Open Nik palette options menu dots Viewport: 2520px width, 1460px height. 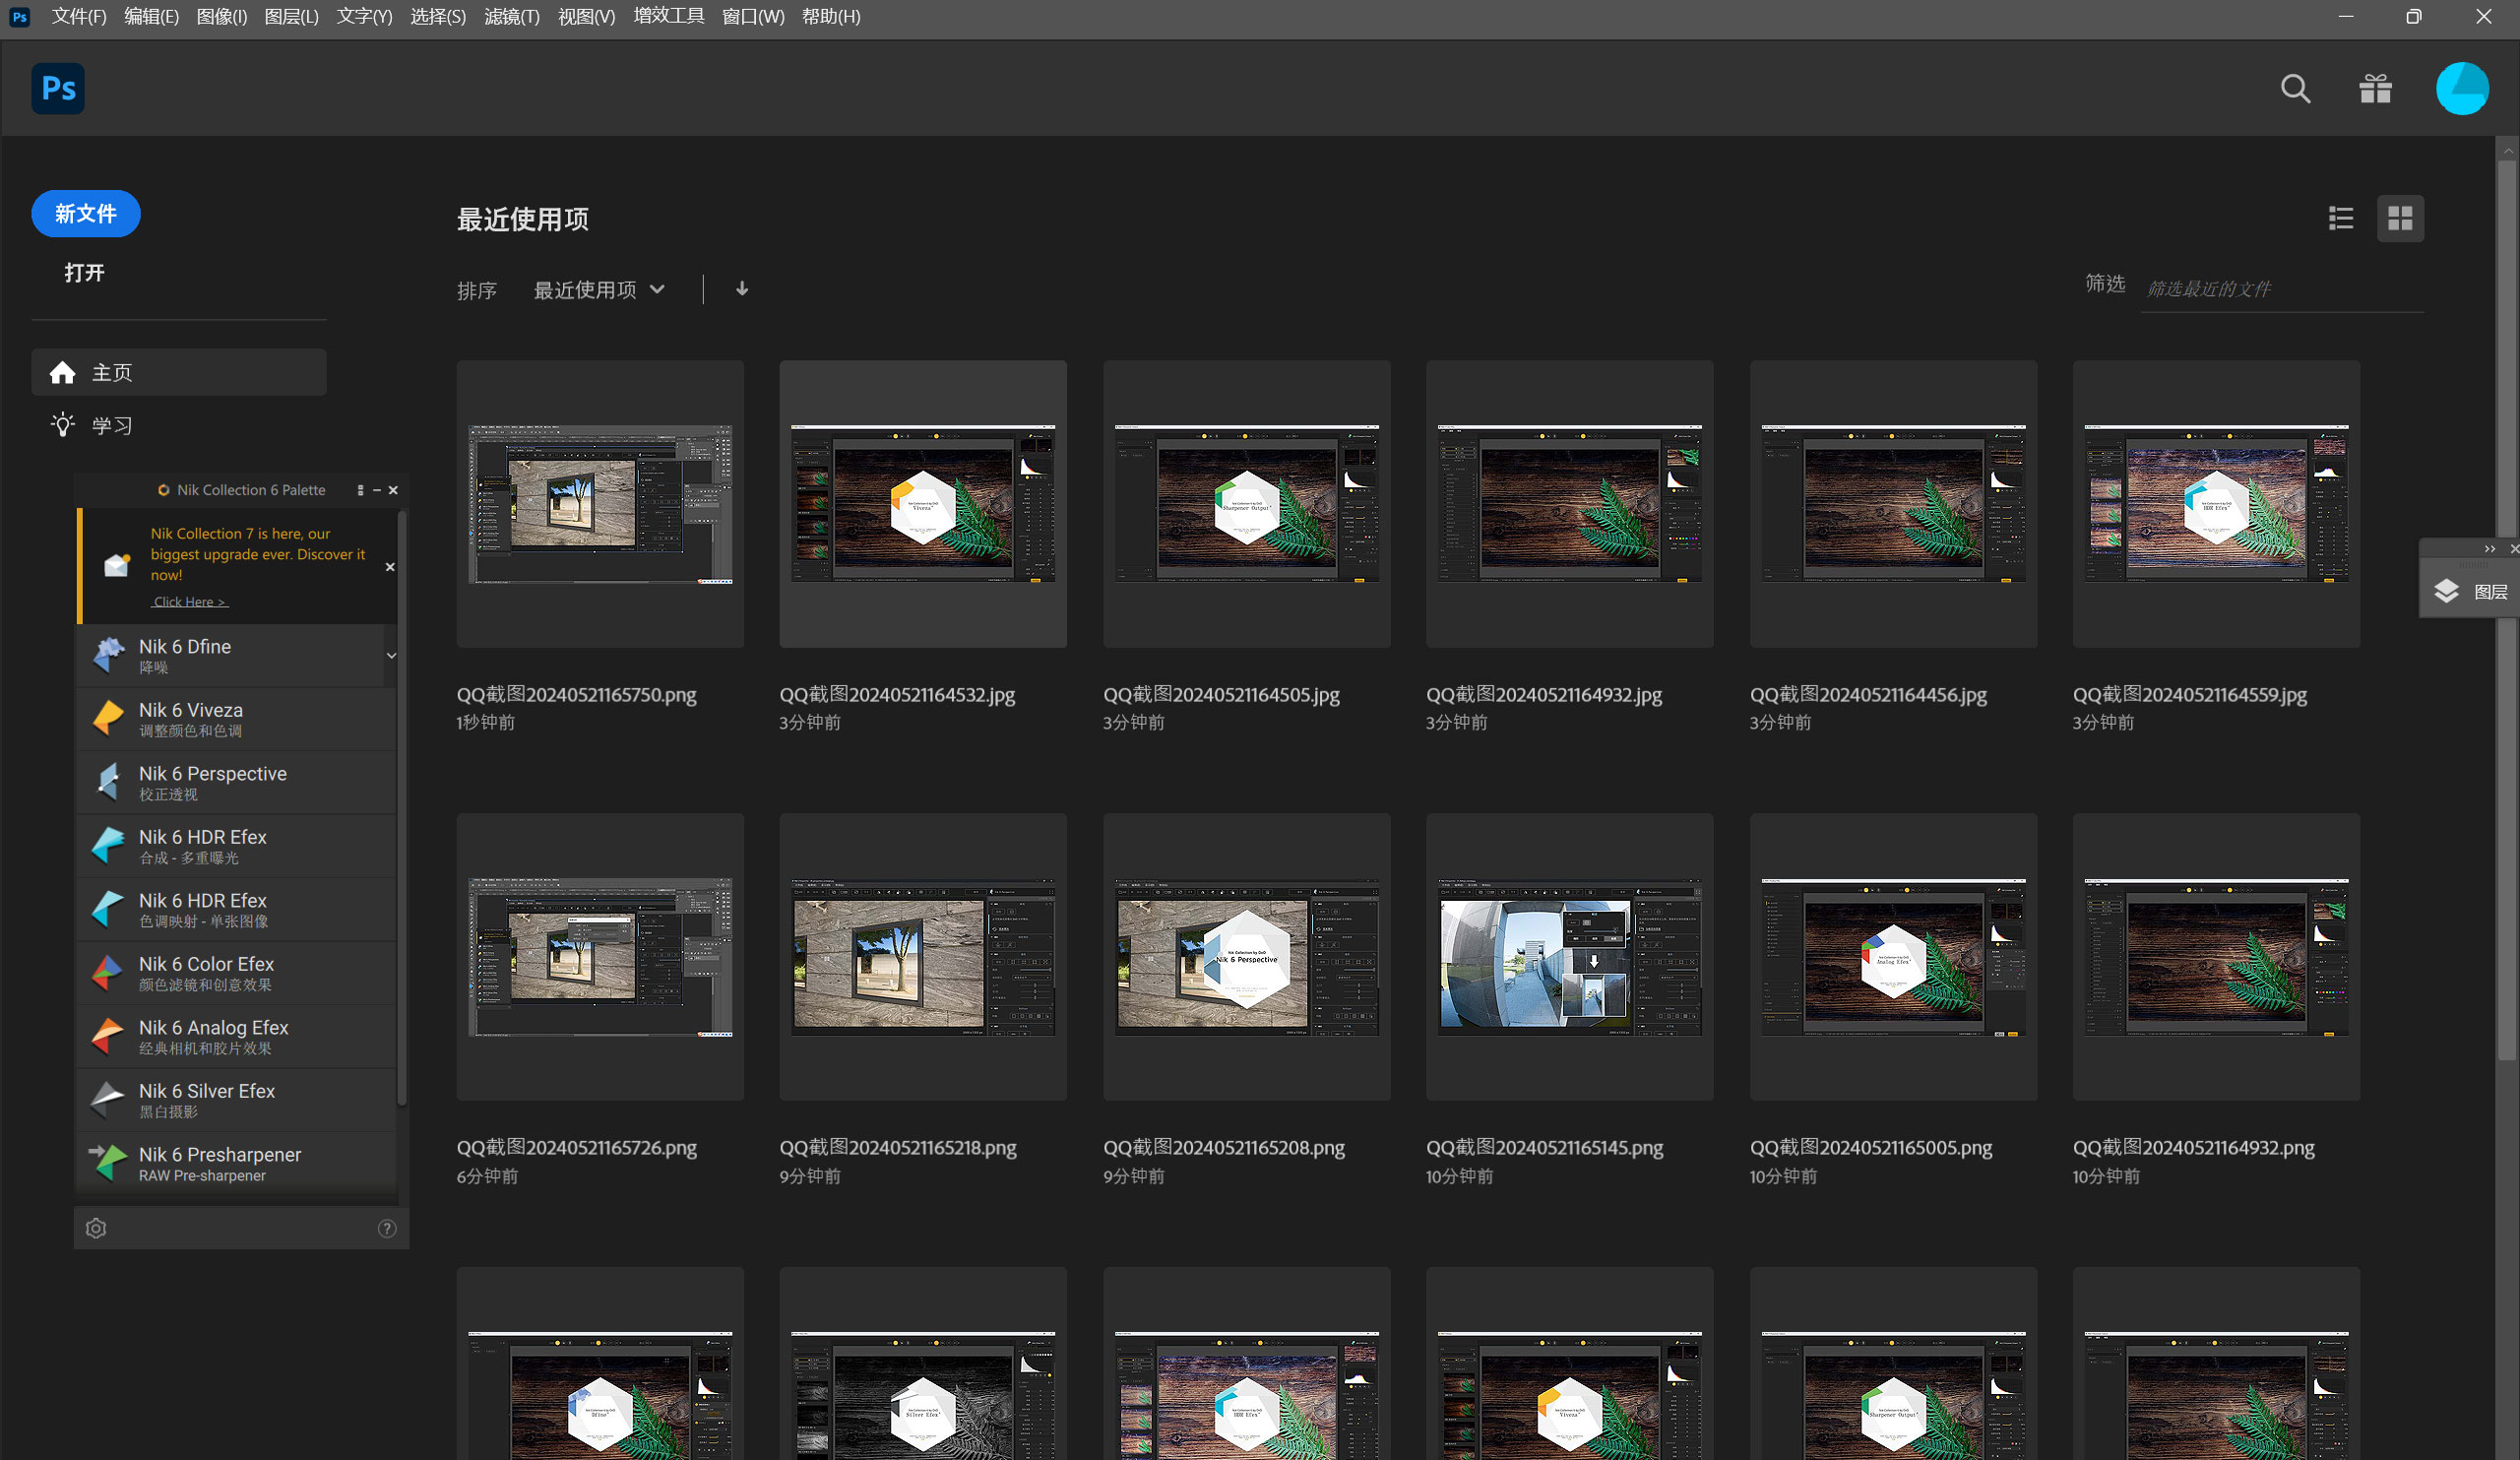pos(360,490)
